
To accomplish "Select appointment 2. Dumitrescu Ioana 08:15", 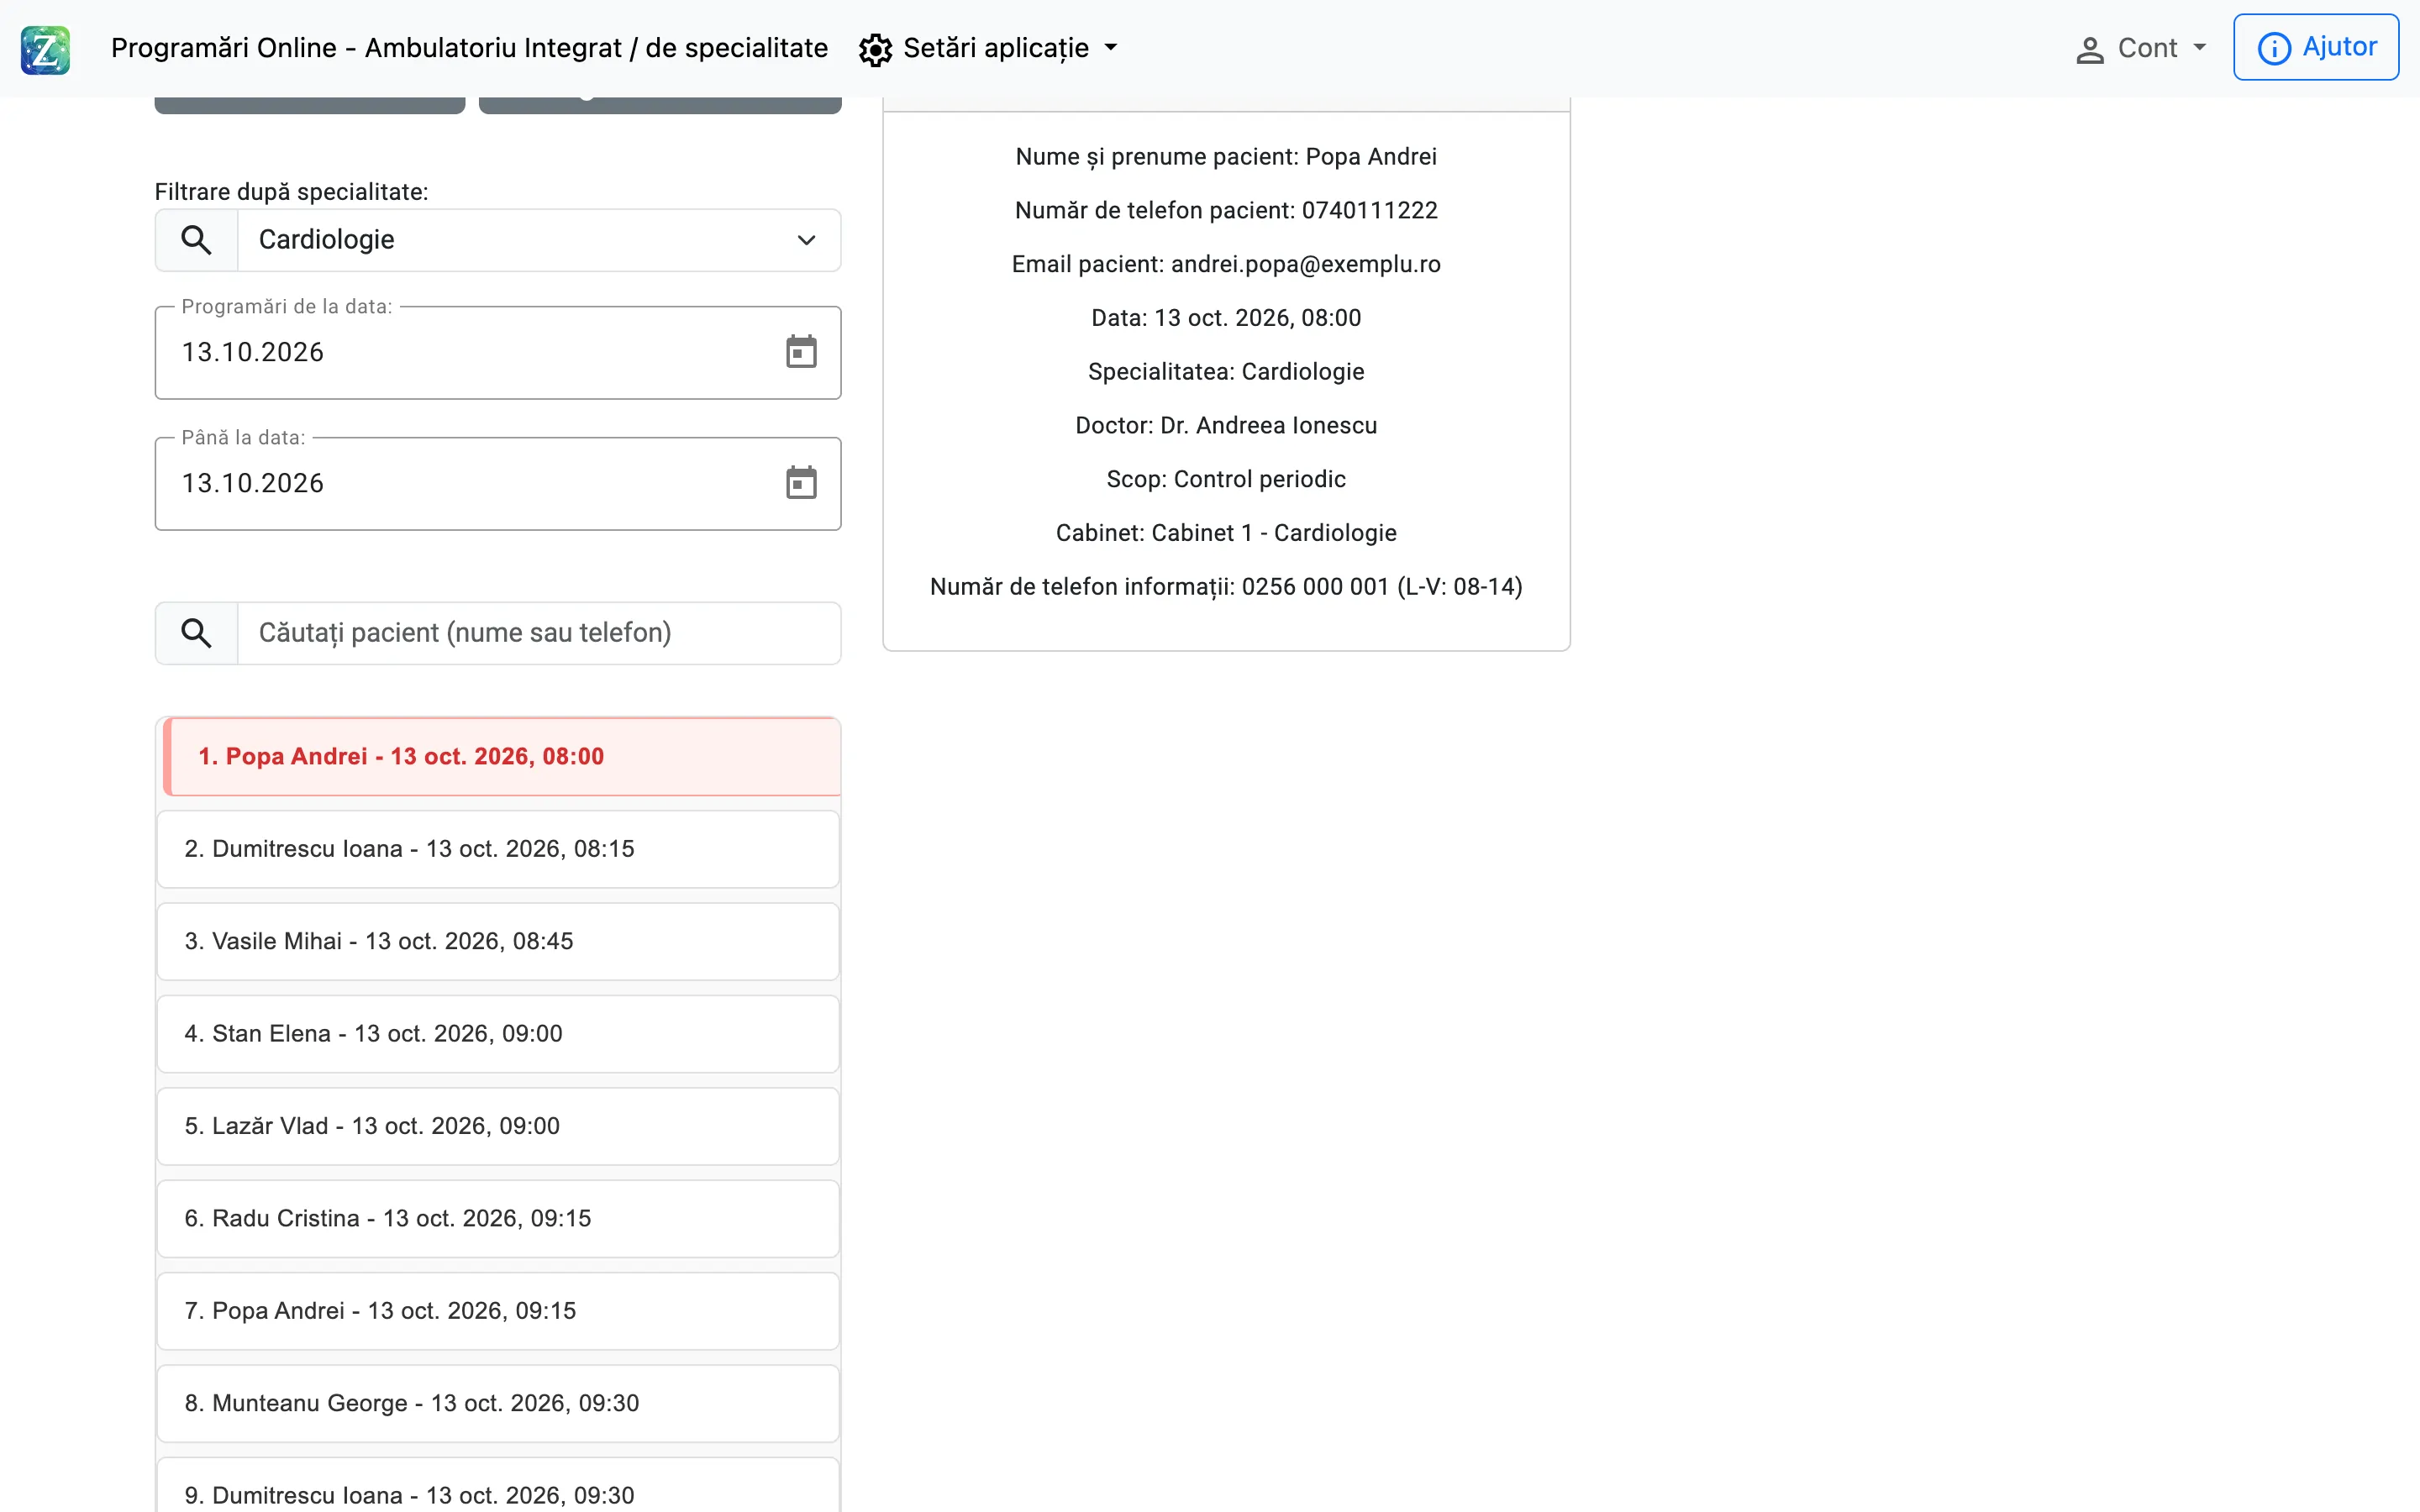I will click(x=498, y=849).
